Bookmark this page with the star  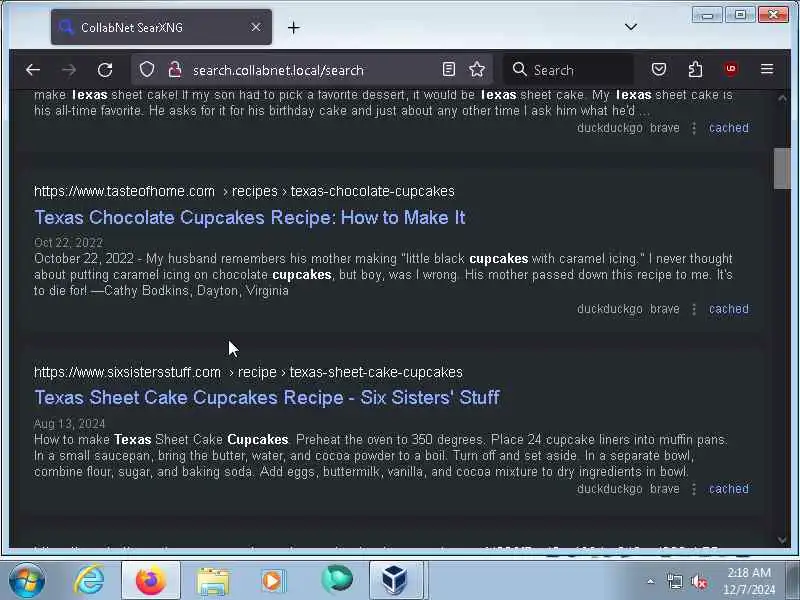[477, 69]
